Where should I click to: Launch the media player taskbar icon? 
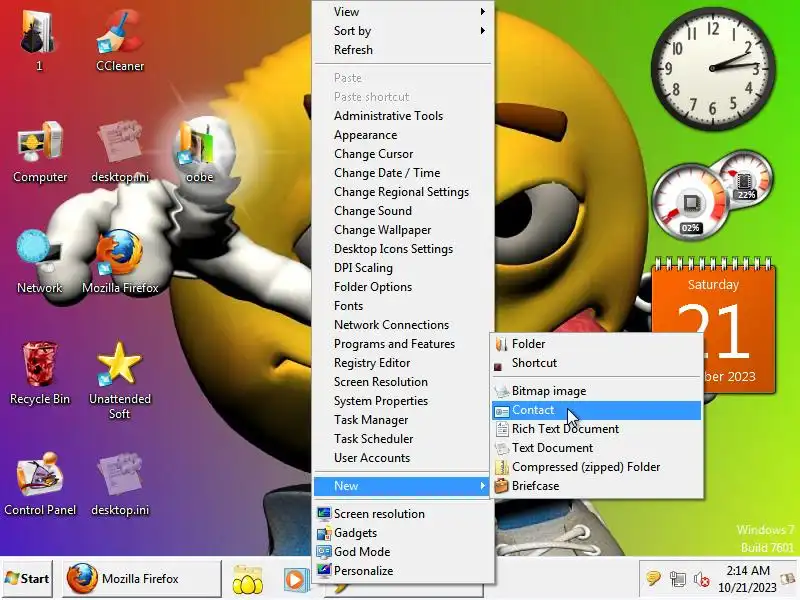(295, 579)
